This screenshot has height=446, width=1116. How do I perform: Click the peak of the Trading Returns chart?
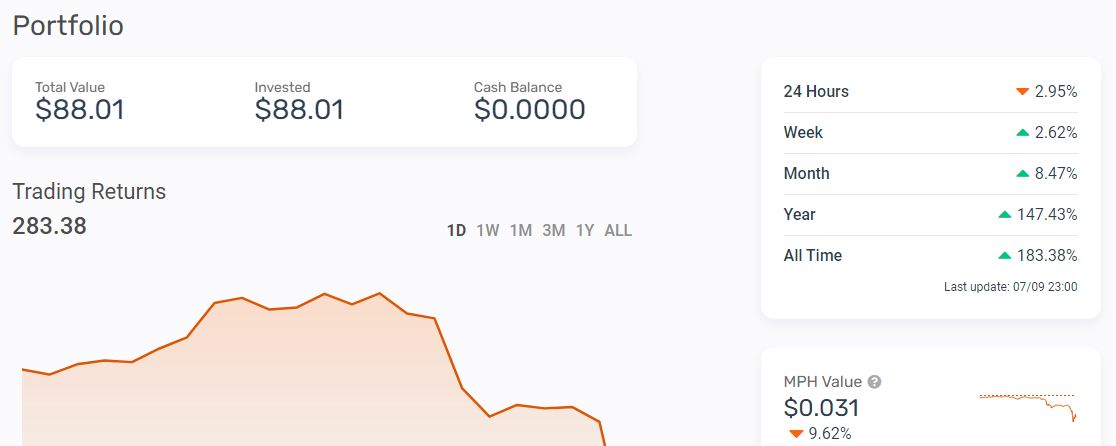tap(379, 293)
